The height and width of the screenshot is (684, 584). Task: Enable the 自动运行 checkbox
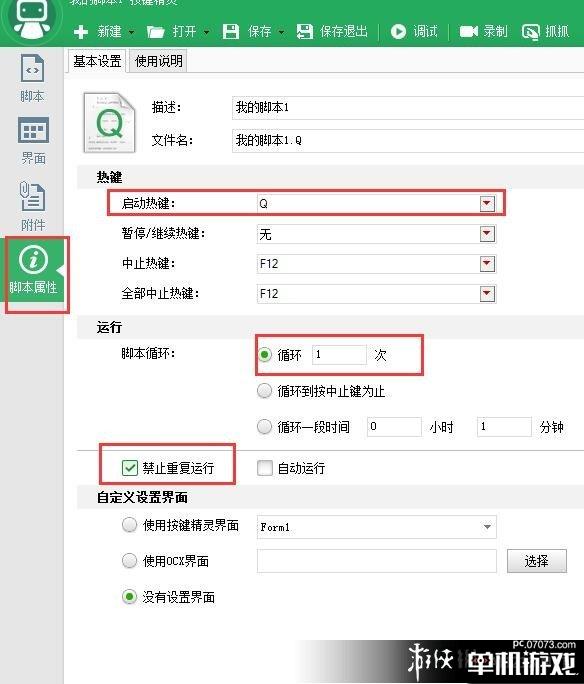[x=265, y=468]
